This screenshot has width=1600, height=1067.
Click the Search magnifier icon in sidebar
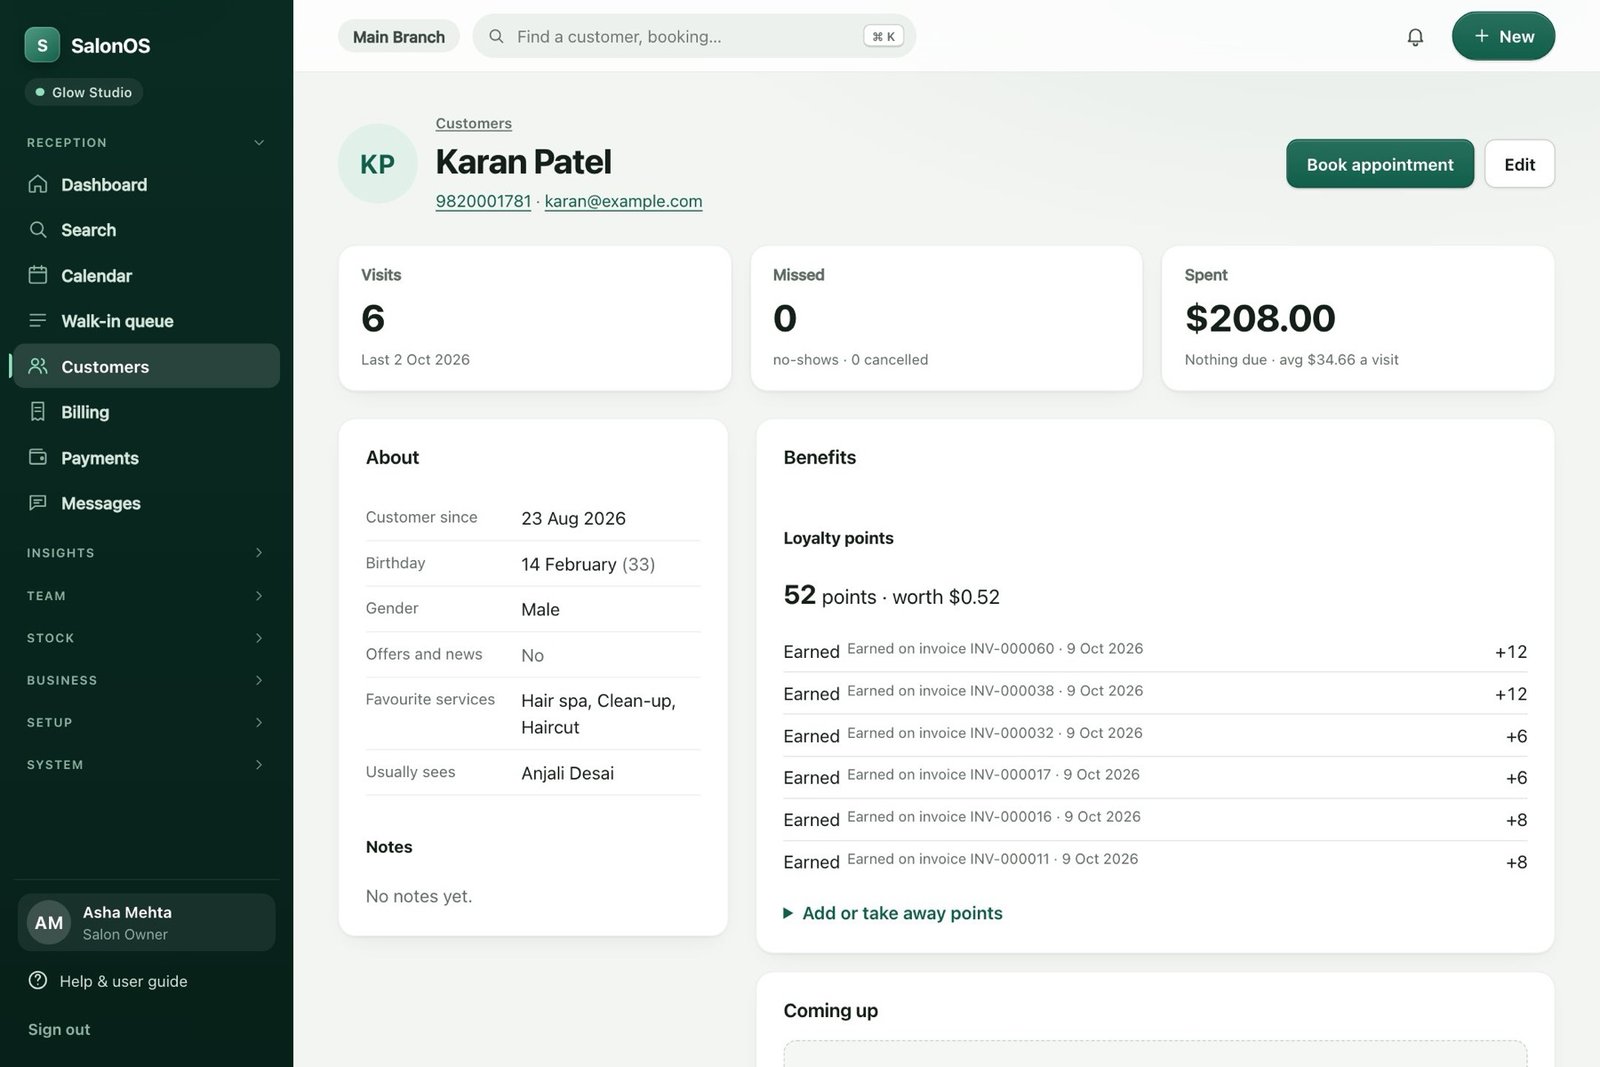38,230
